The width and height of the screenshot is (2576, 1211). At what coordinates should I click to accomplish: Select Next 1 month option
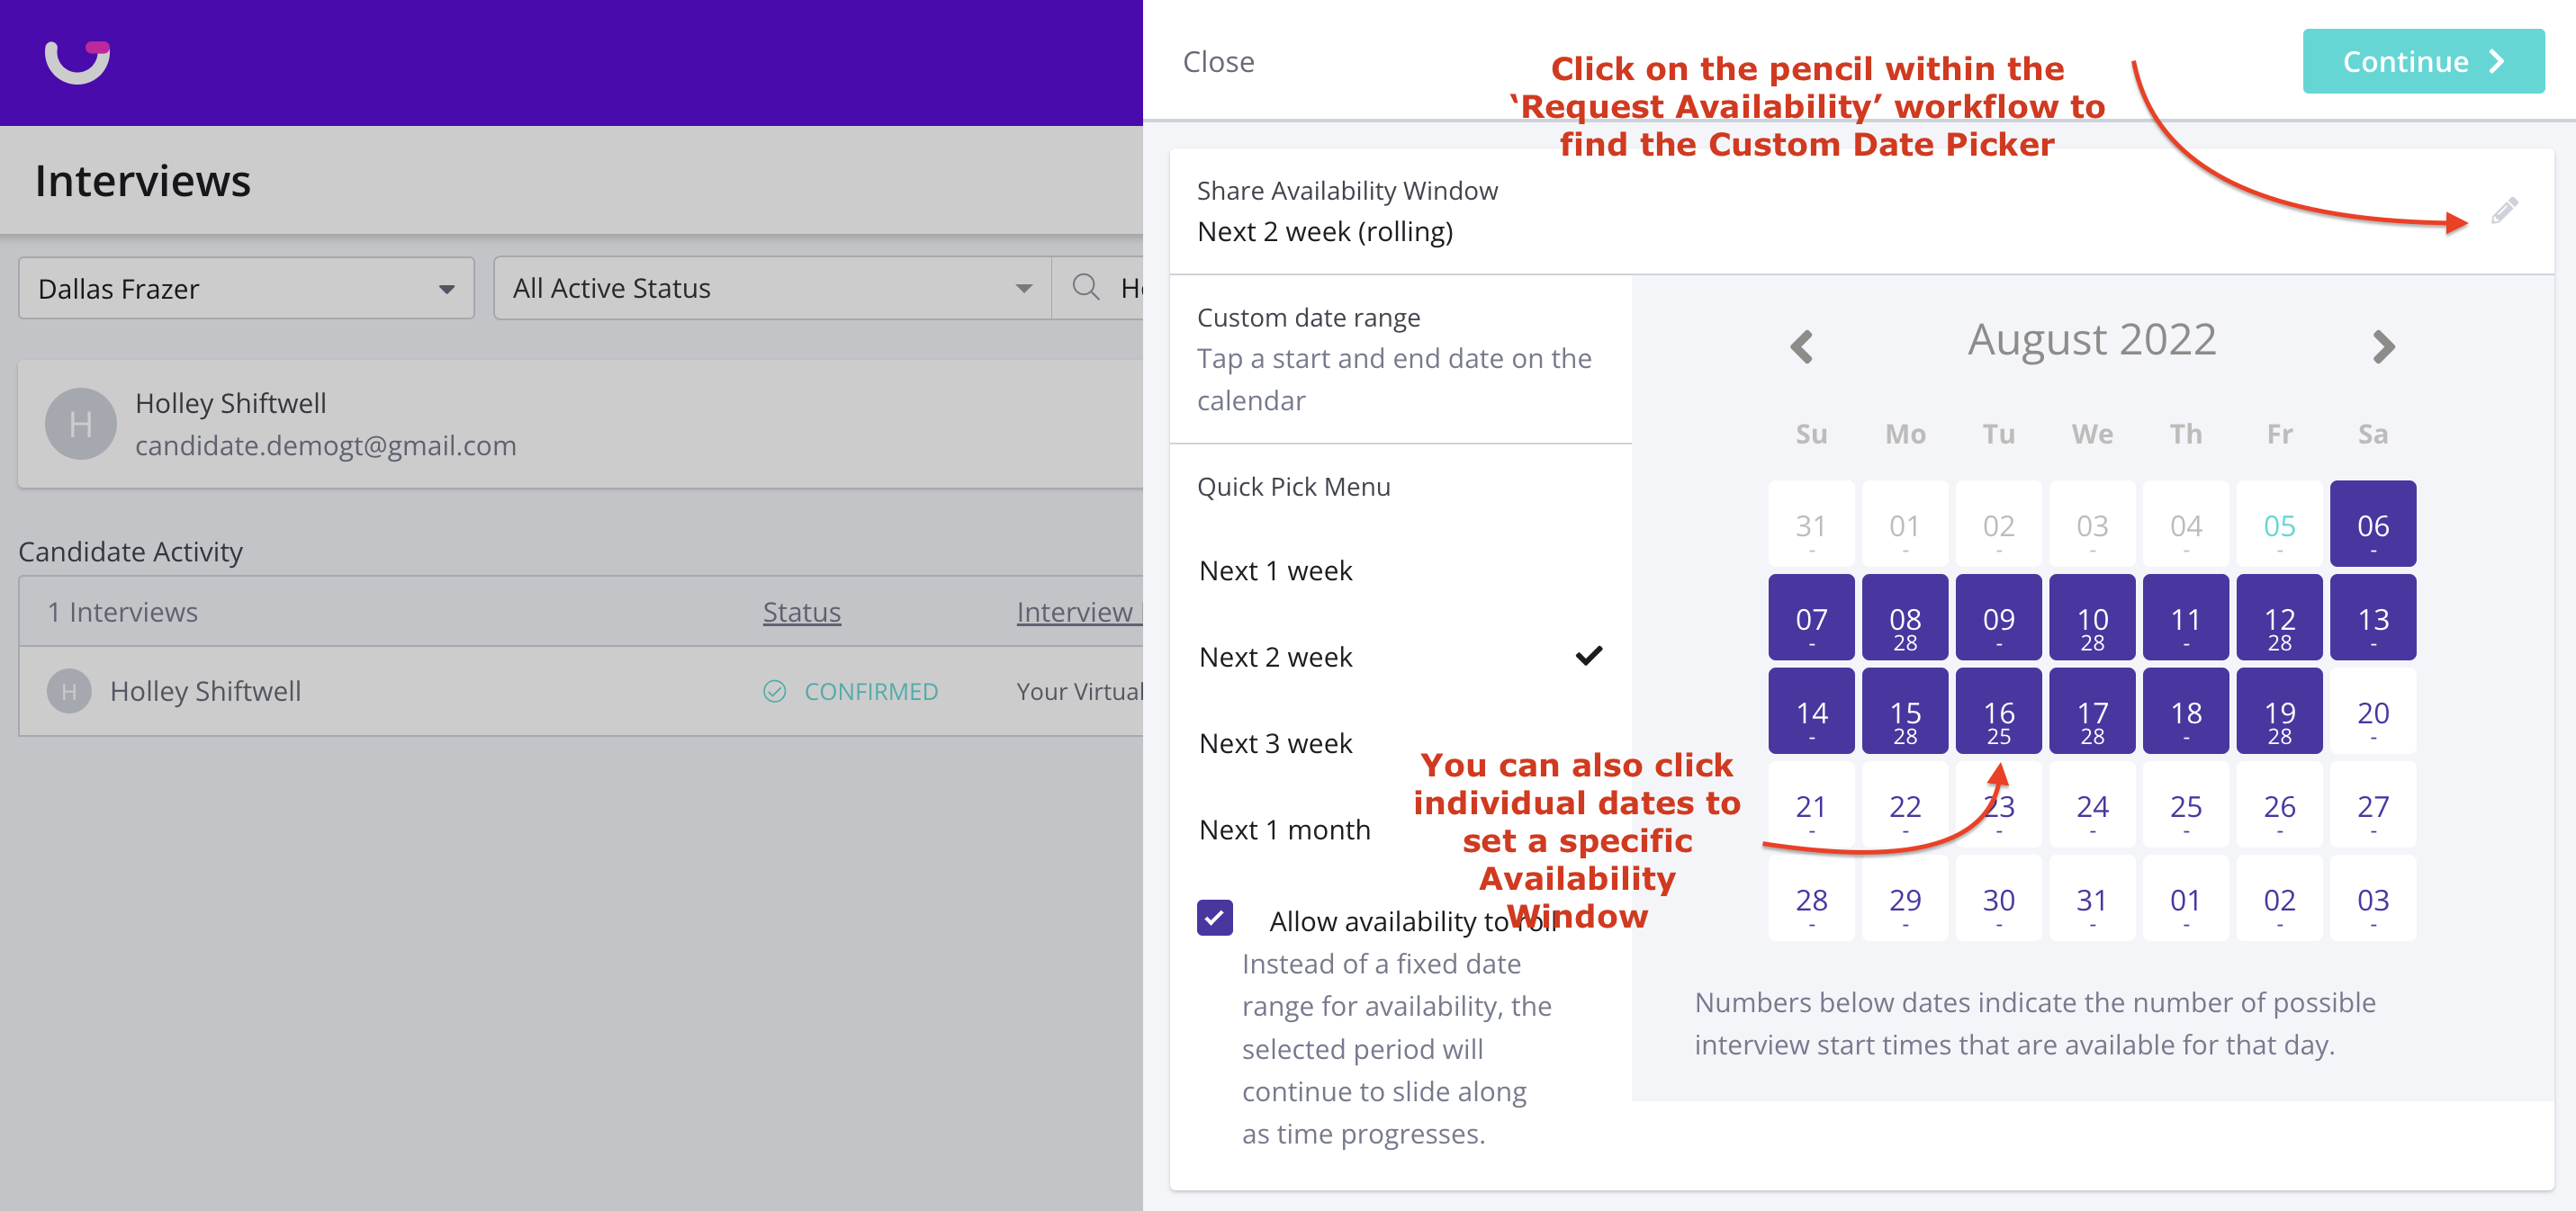1284,829
